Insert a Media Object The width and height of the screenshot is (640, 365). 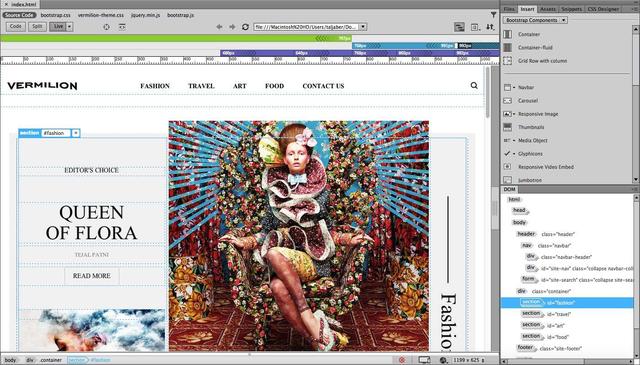tap(533, 140)
